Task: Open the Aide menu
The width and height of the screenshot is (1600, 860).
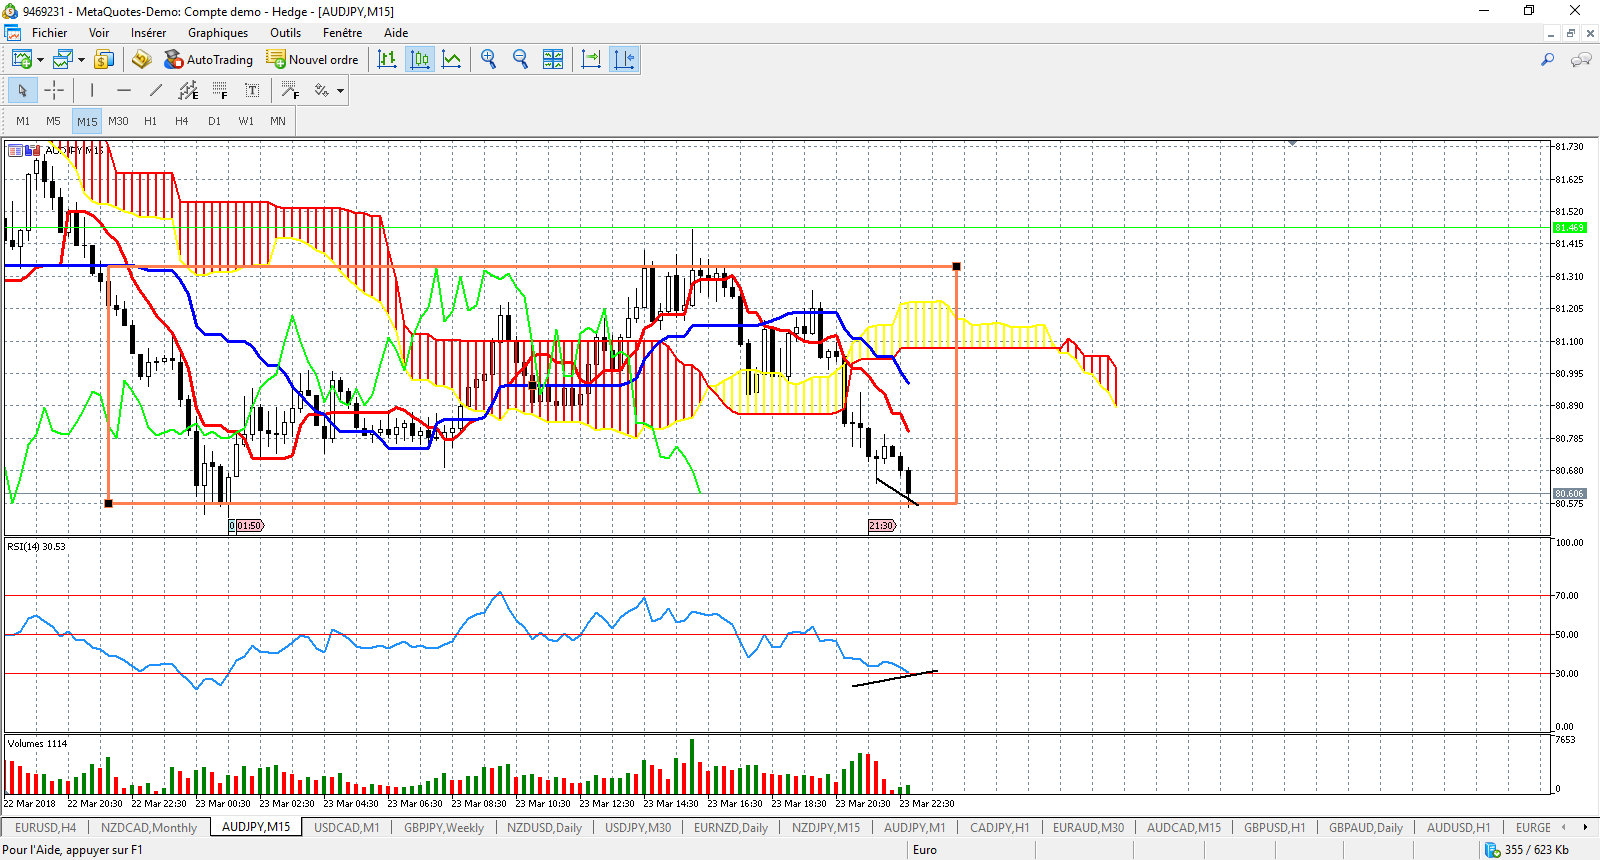Action: coord(396,33)
